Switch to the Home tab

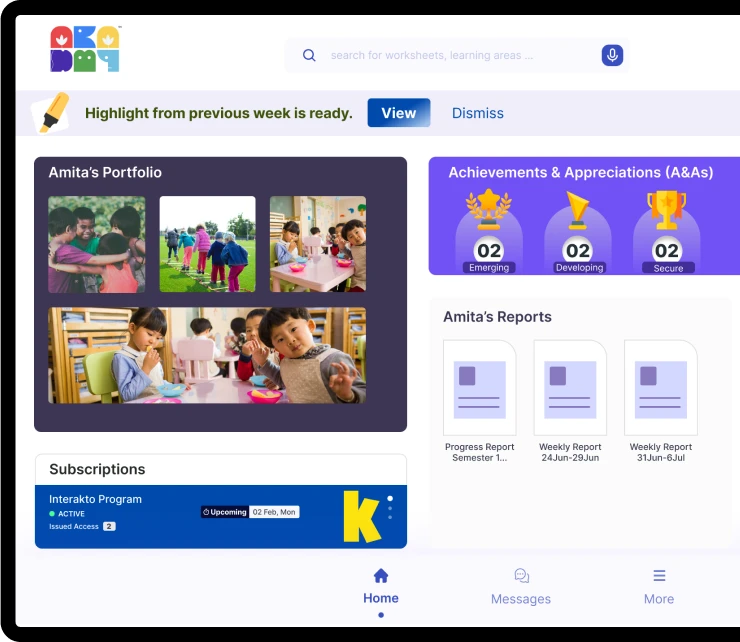click(x=380, y=587)
